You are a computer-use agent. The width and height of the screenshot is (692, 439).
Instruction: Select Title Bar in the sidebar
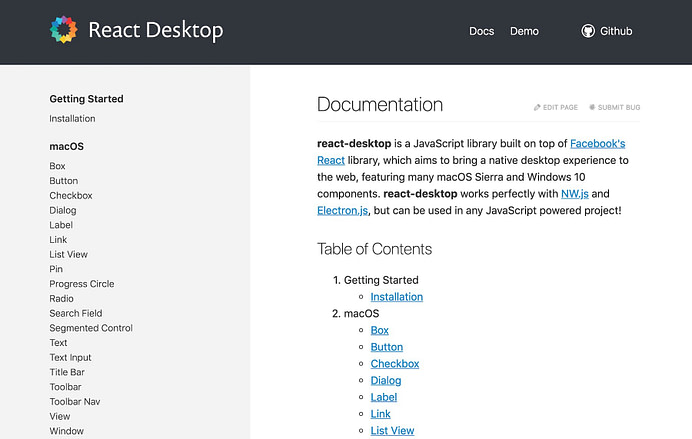pos(67,372)
